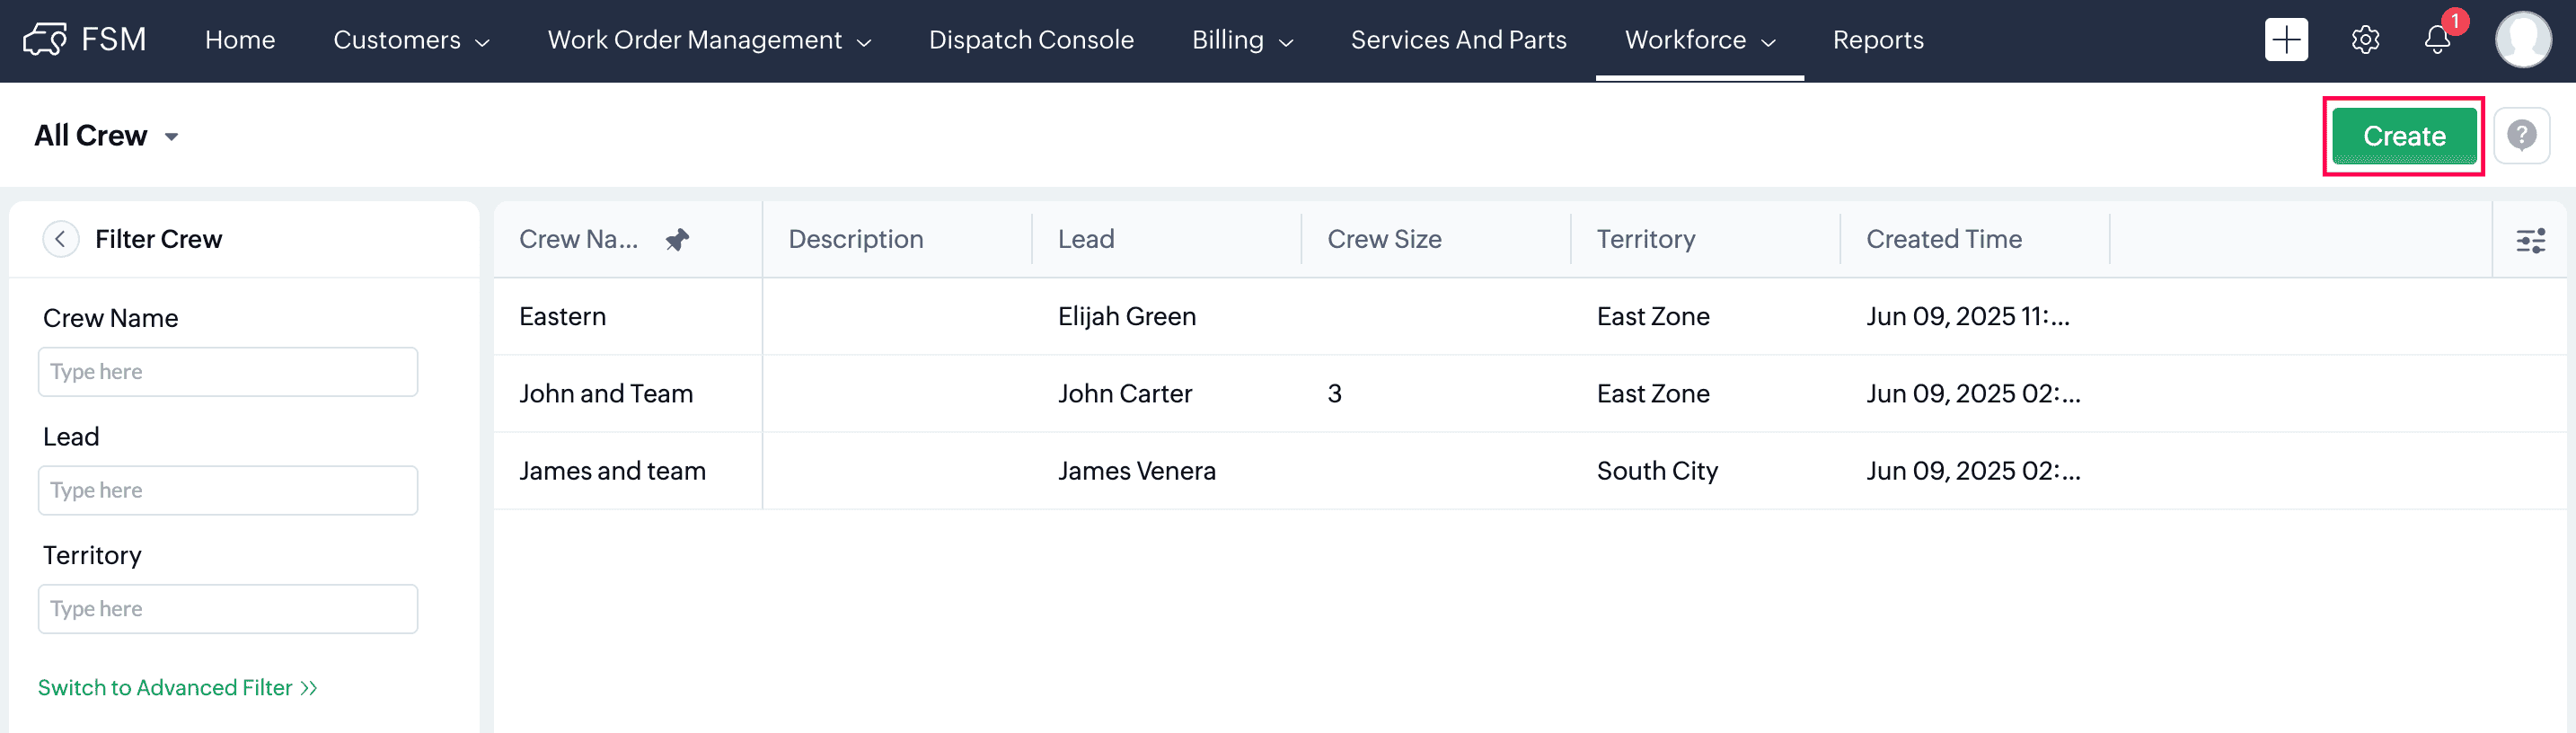2576x733 pixels.
Task: Click the Description column header
Action: click(x=855, y=240)
